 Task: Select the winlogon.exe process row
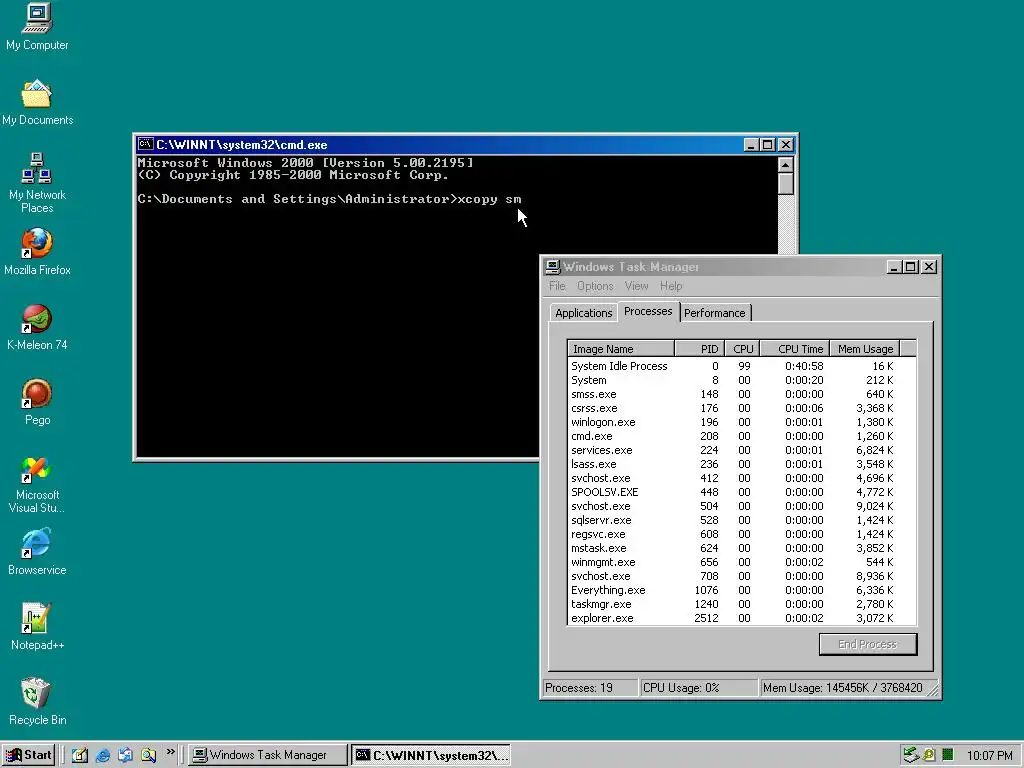point(741,423)
